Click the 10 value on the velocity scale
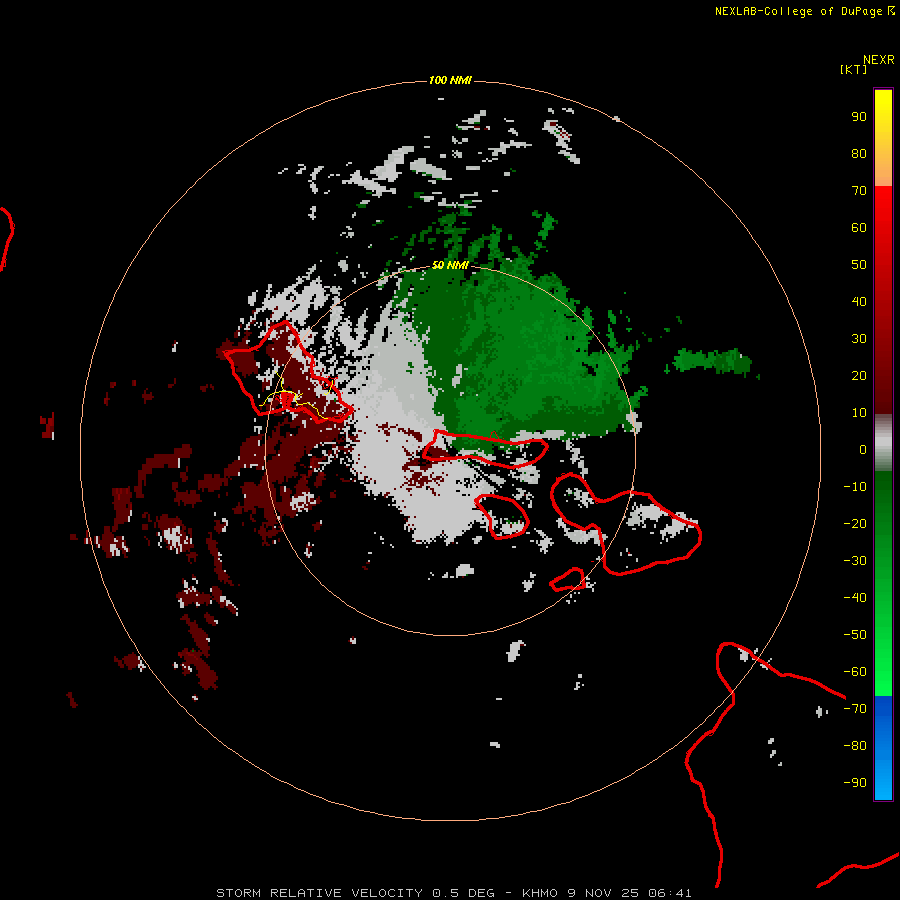The image size is (900, 900). tap(859, 413)
